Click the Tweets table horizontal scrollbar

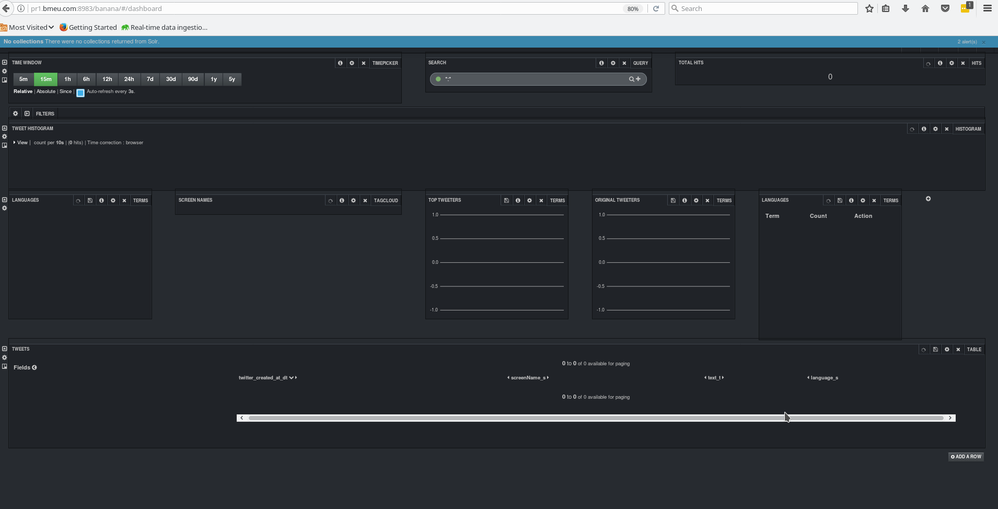(x=596, y=418)
